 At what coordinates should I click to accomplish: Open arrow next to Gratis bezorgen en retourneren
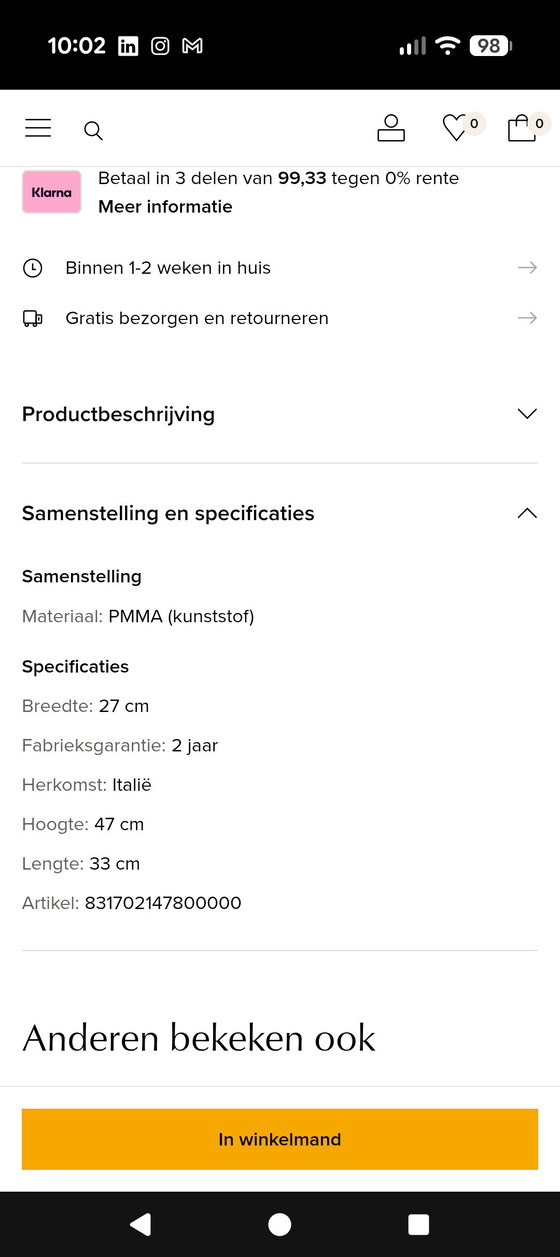pyautogui.click(x=527, y=318)
